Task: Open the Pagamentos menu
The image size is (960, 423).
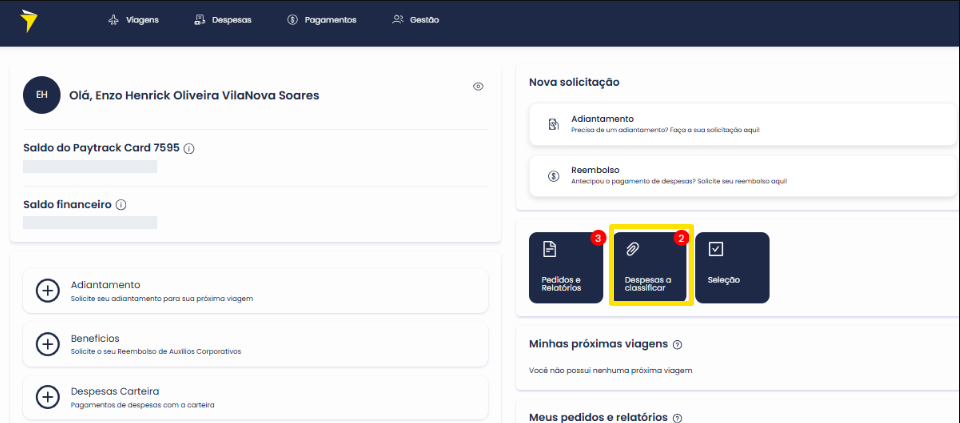Action: tap(321, 20)
